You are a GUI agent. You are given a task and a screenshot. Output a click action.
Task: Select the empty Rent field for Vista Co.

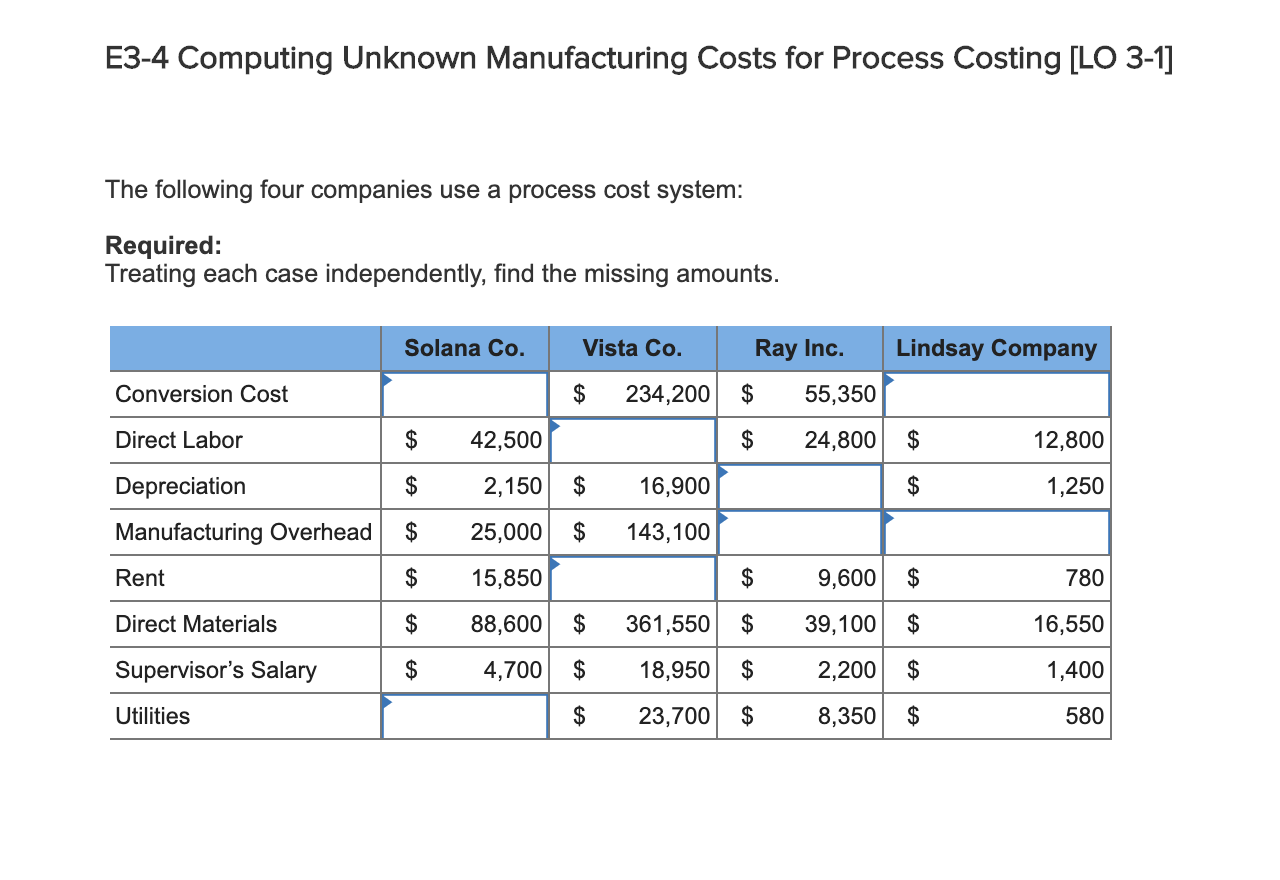[x=632, y=578]
